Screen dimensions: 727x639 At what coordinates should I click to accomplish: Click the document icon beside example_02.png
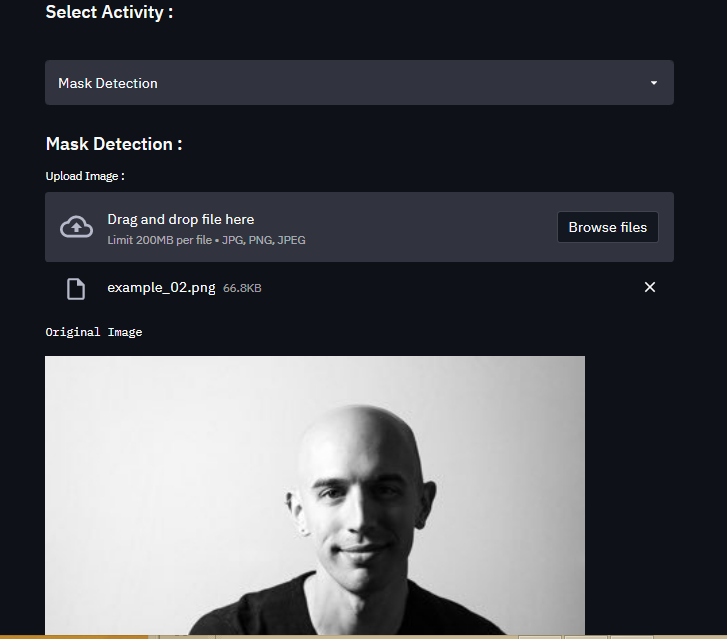[x=76, y=288]
